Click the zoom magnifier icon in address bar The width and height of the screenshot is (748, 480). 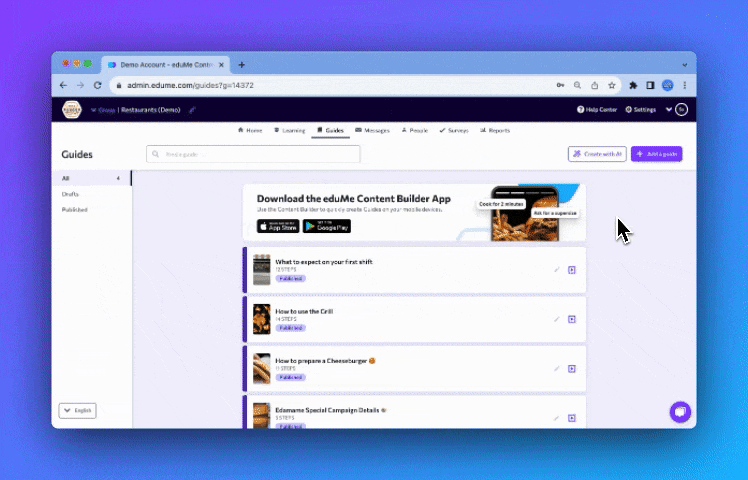coord(577,85)
